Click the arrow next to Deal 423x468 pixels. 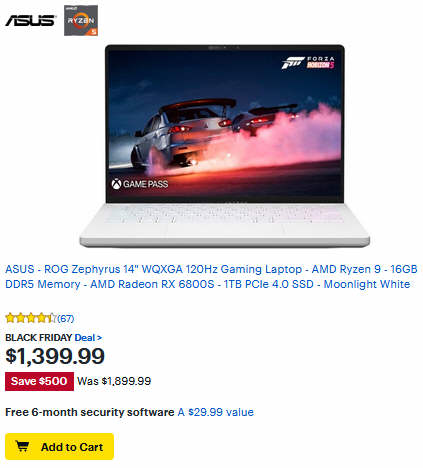click(x=99, y=338)
